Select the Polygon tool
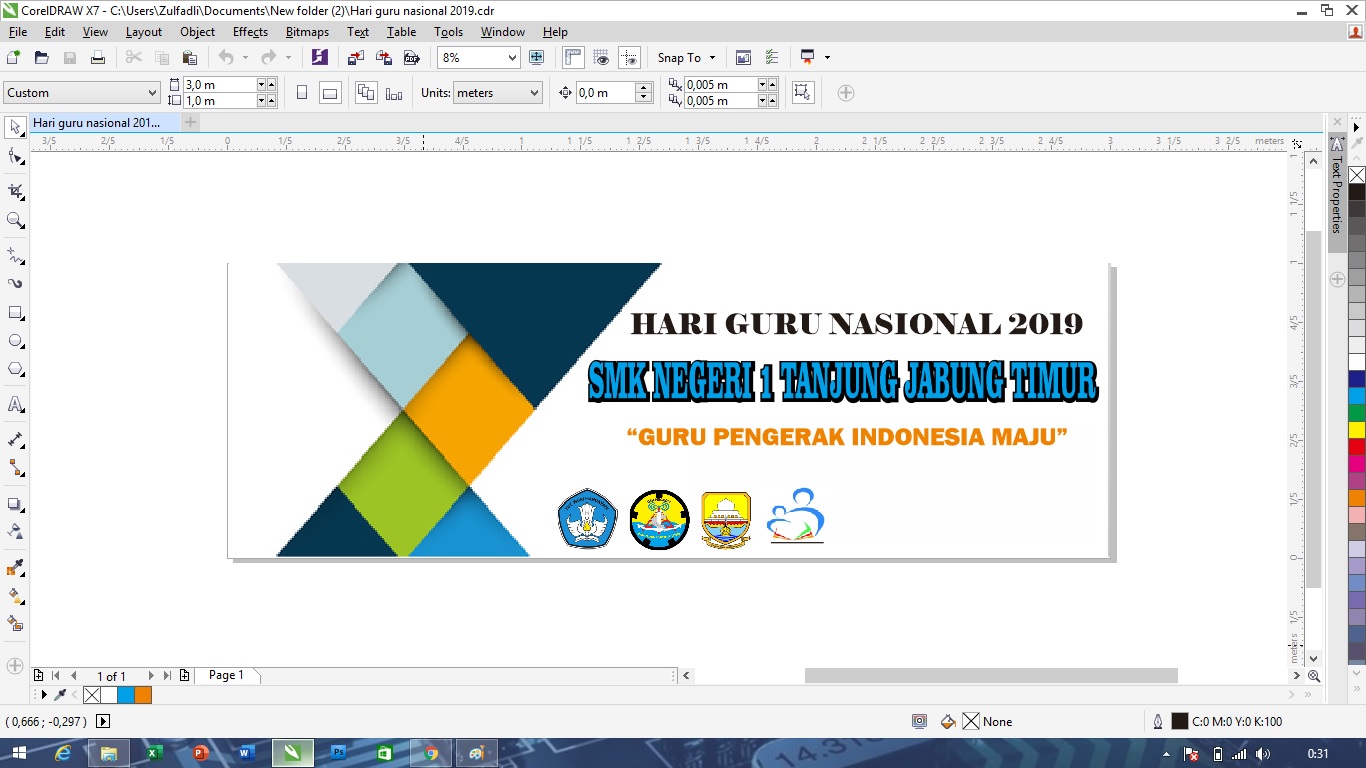 16,369
